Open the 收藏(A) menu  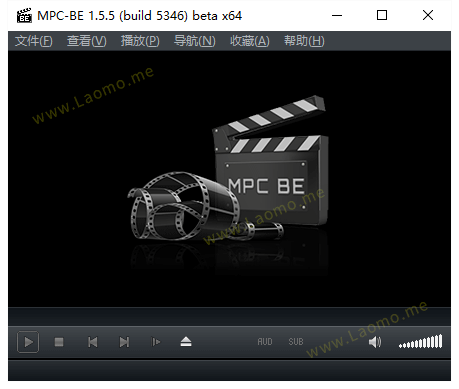pyautogui.click(x=250, y=41)
